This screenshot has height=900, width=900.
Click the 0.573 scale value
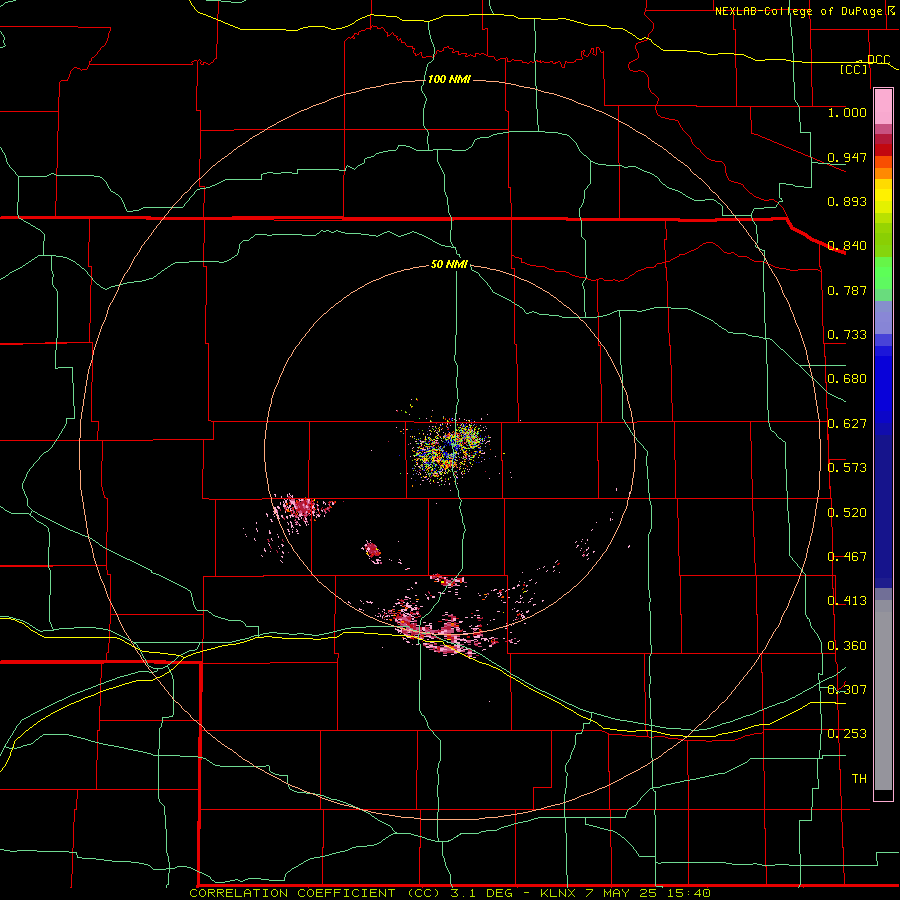pyautogui.click(x=847, y=468)
